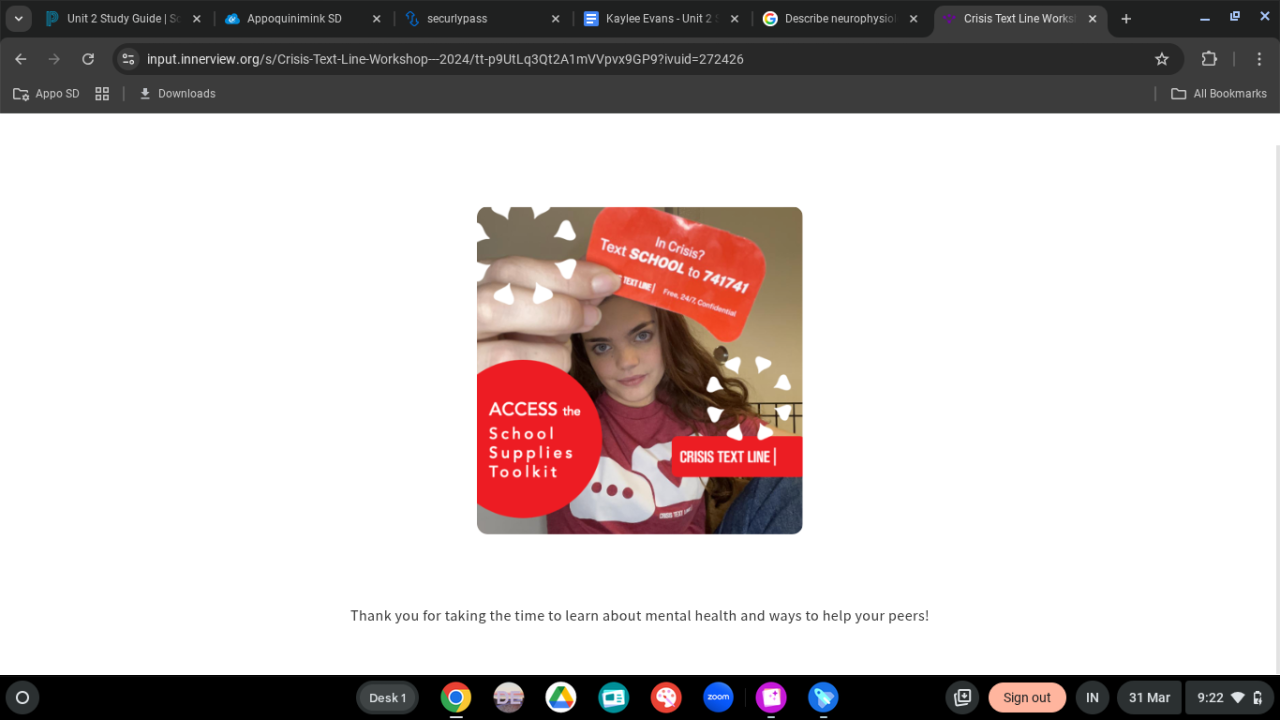
Task: Open the calendar showing 31 Mar
Action: tap(1149, 698)
